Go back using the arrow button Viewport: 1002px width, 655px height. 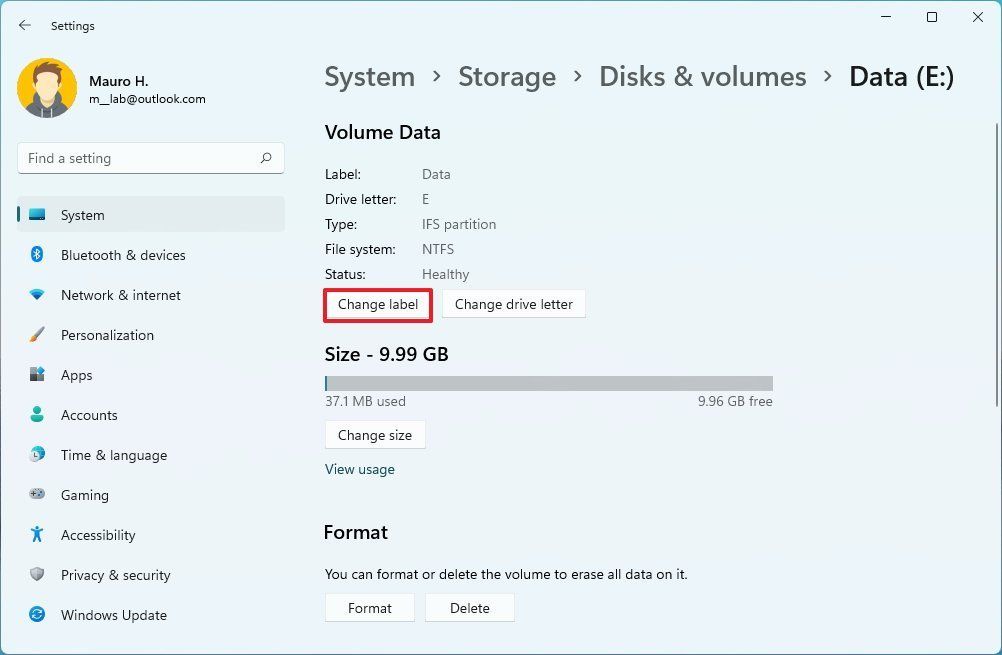pos(24,25)
